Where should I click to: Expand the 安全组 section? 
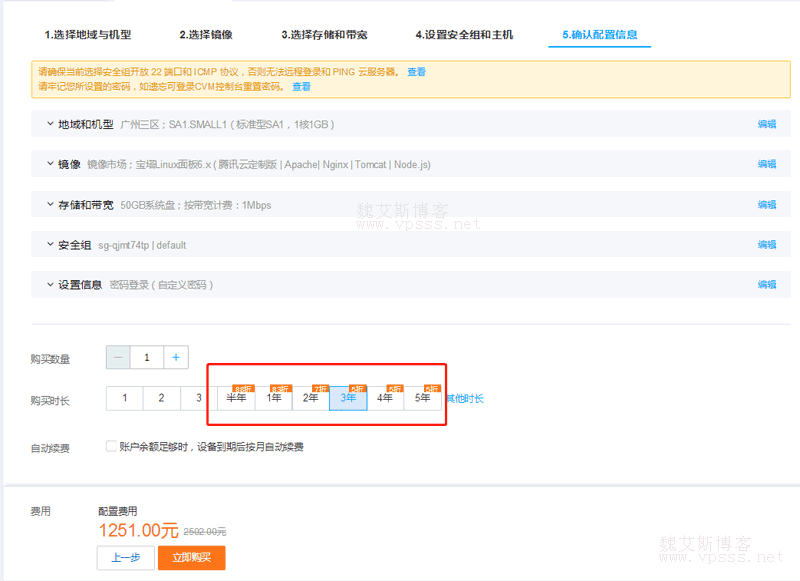[x=50, y=244]
